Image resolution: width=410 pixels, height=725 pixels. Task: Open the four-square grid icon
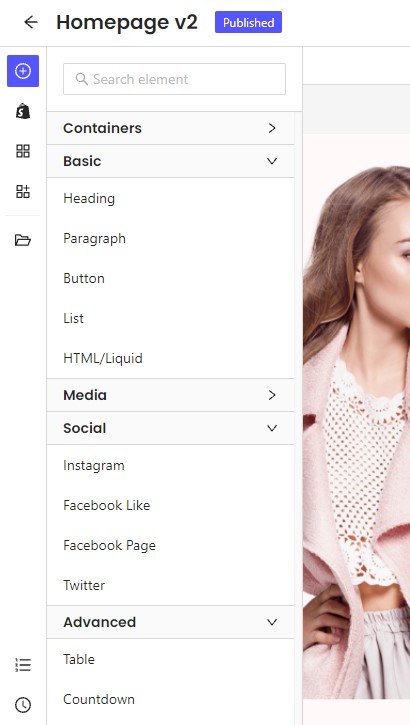(23, 151)
